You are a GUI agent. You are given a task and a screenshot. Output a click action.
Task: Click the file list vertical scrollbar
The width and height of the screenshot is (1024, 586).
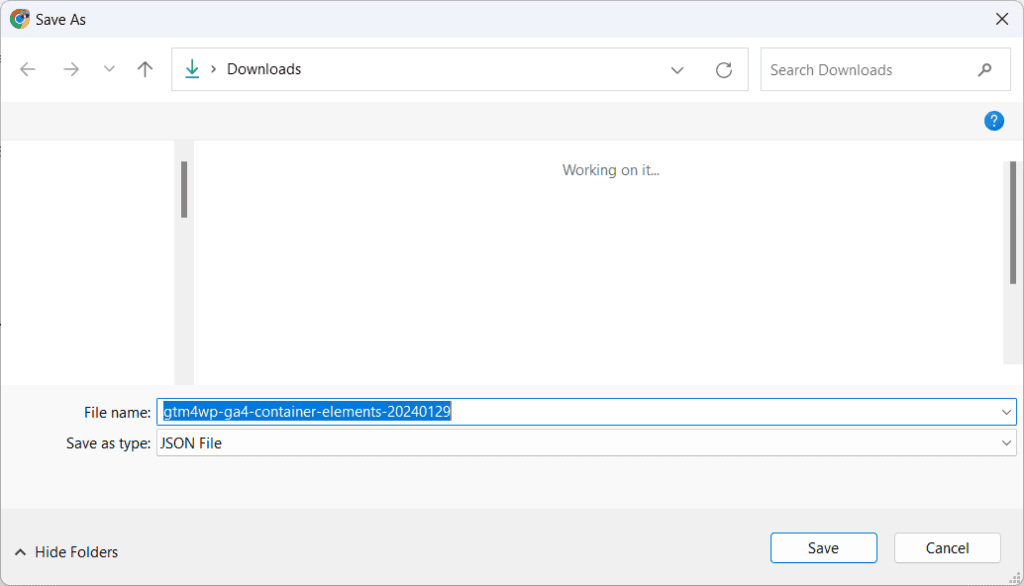coord(1013,223)
